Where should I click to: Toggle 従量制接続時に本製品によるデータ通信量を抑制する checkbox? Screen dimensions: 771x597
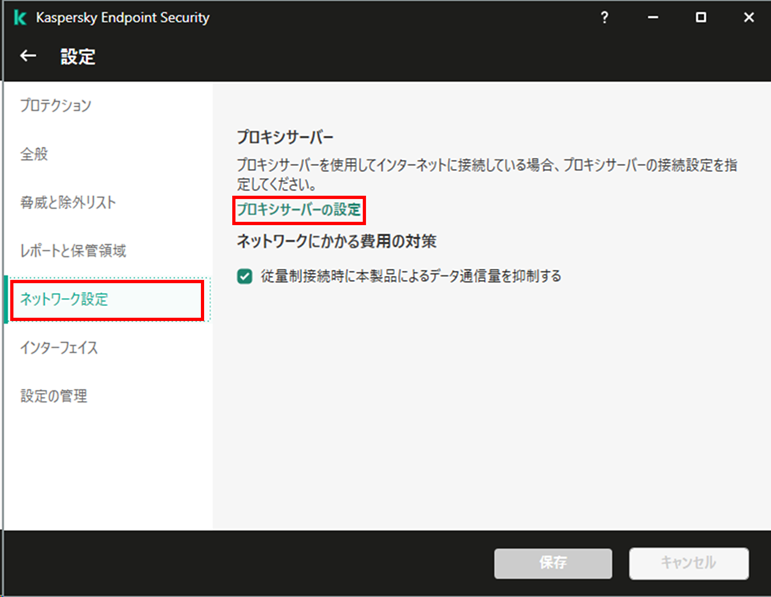pos(244,276)
